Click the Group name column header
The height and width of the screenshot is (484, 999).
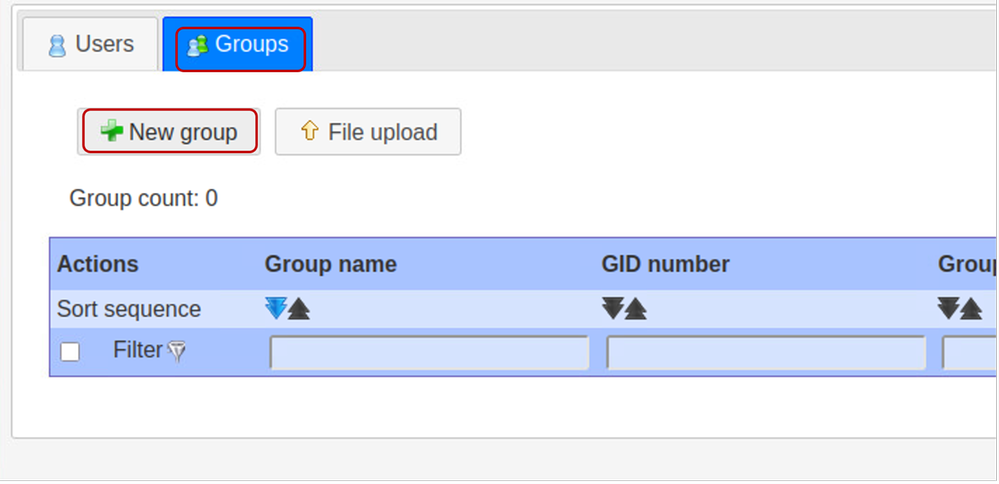click(x=331, y=264)
